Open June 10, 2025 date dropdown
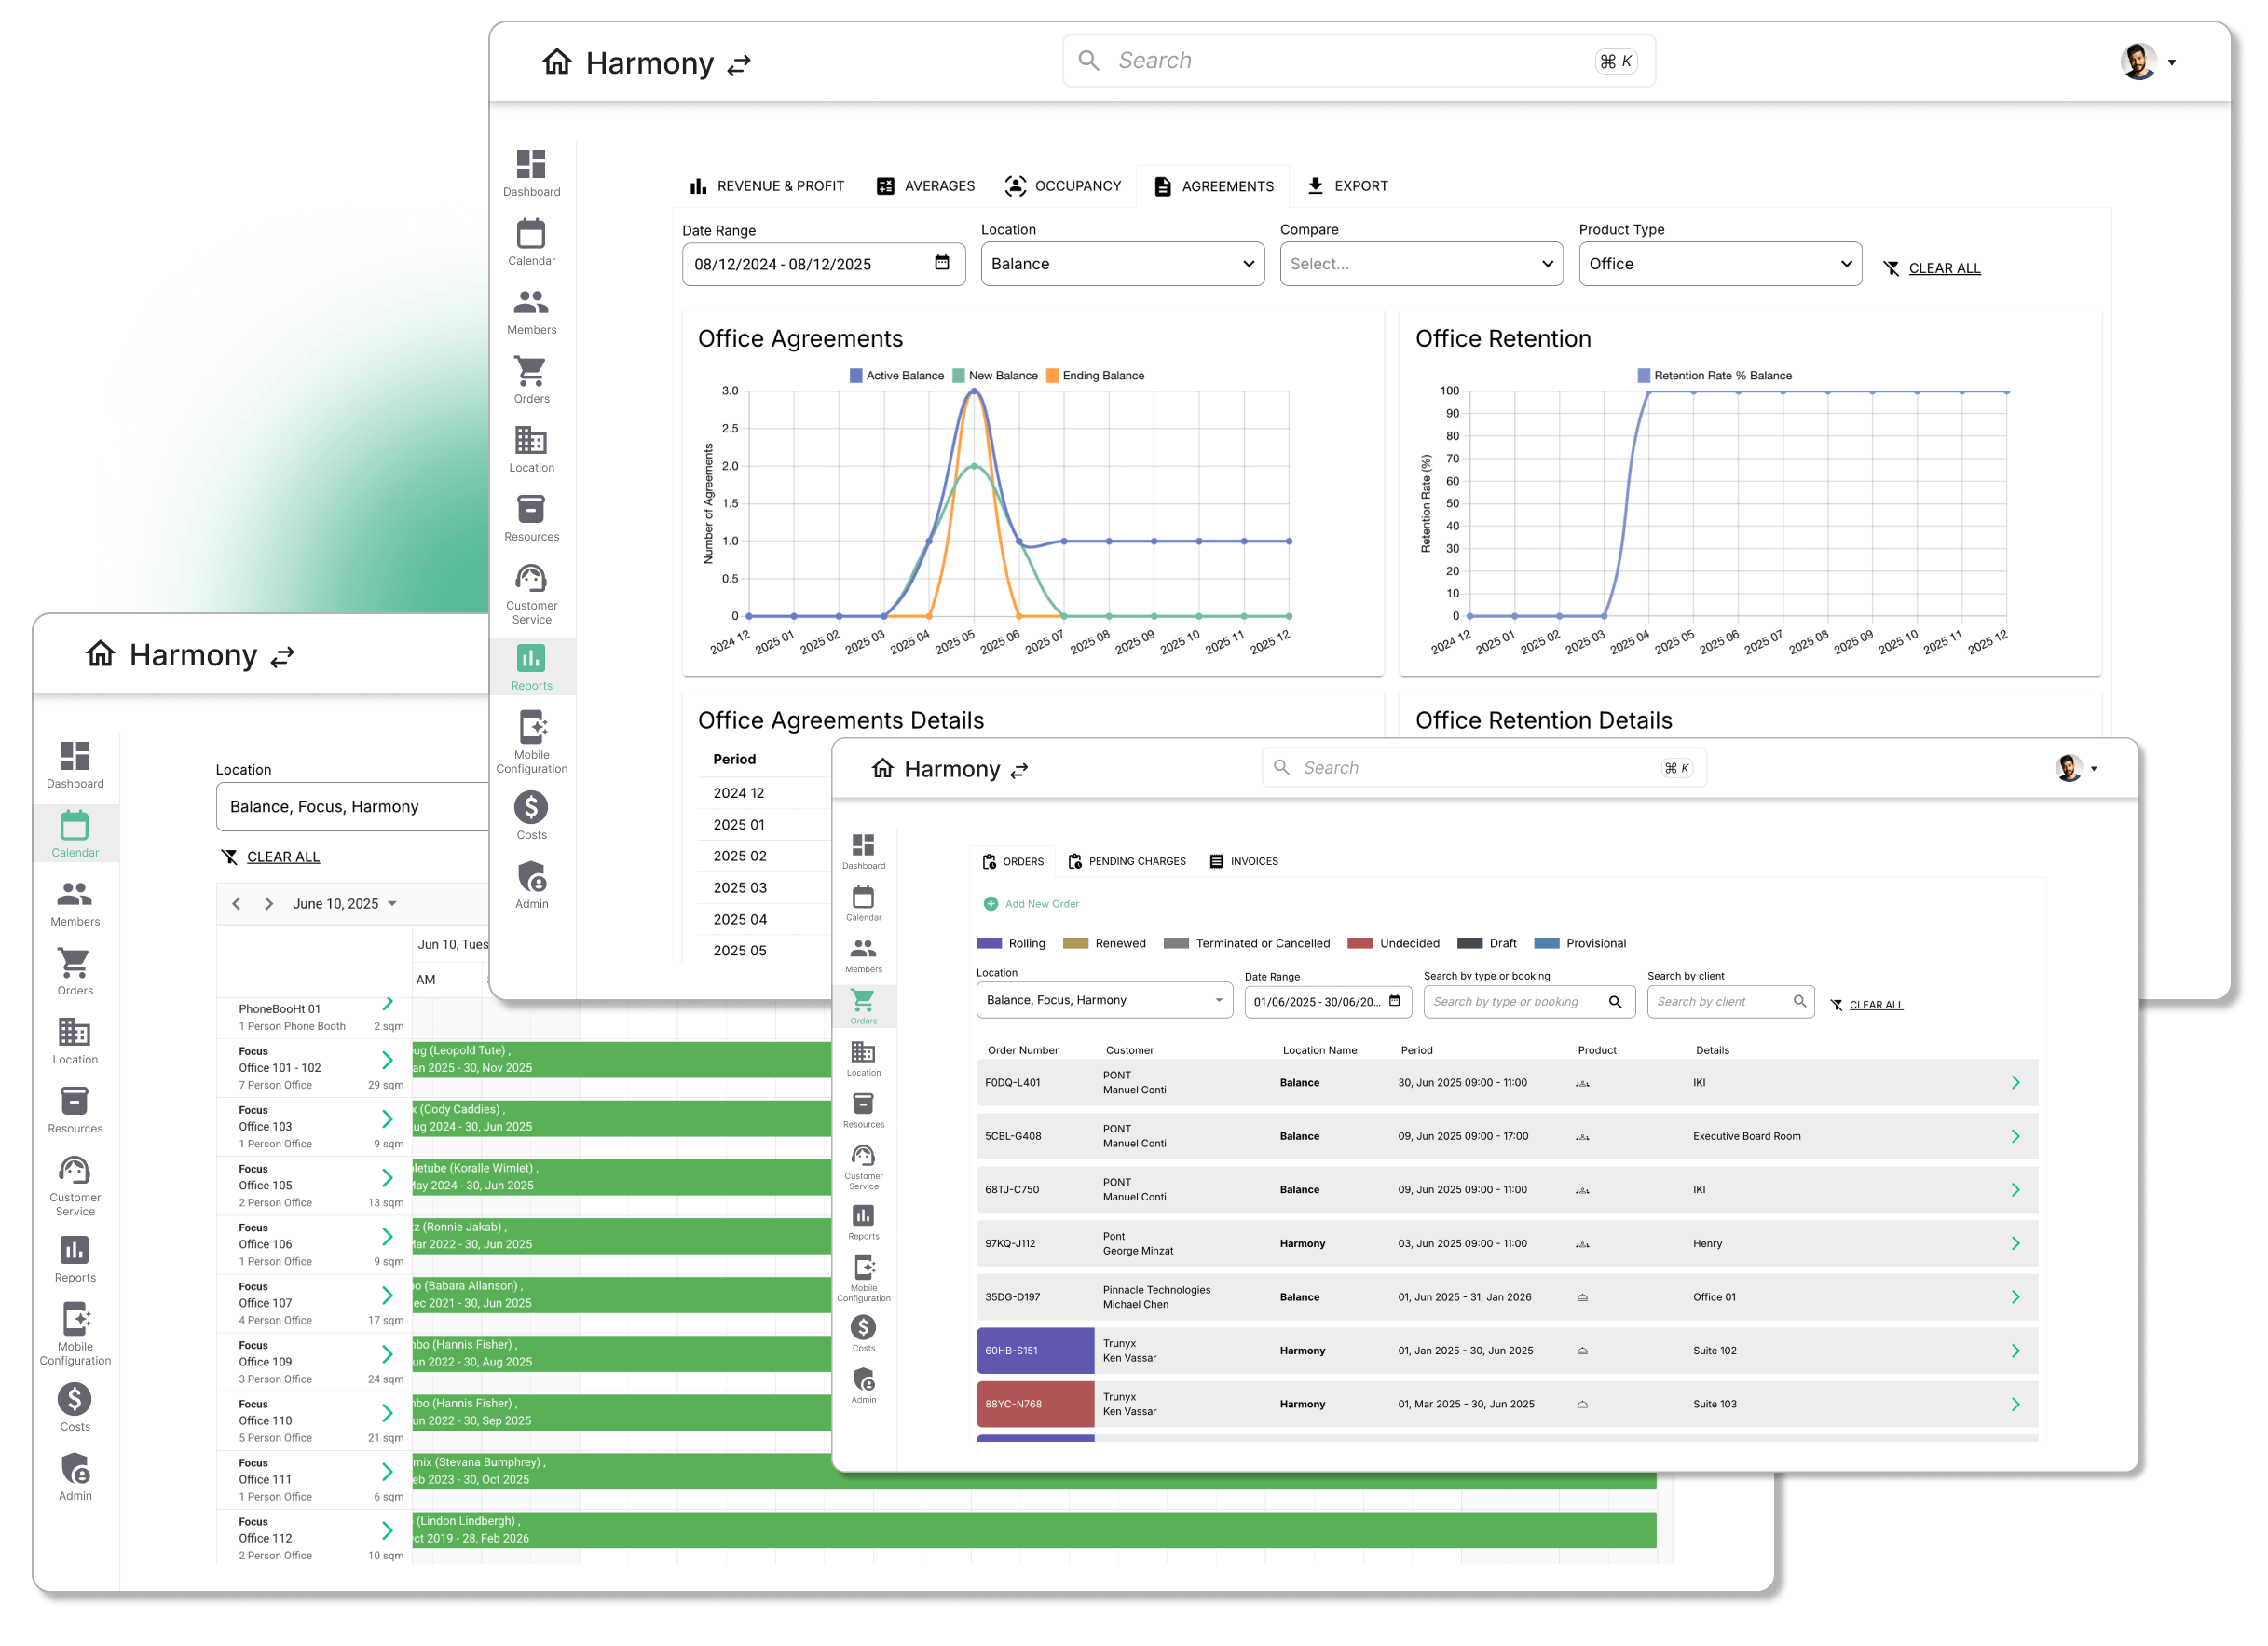This screenshot has height=1646, width=2268. (344, 903)
